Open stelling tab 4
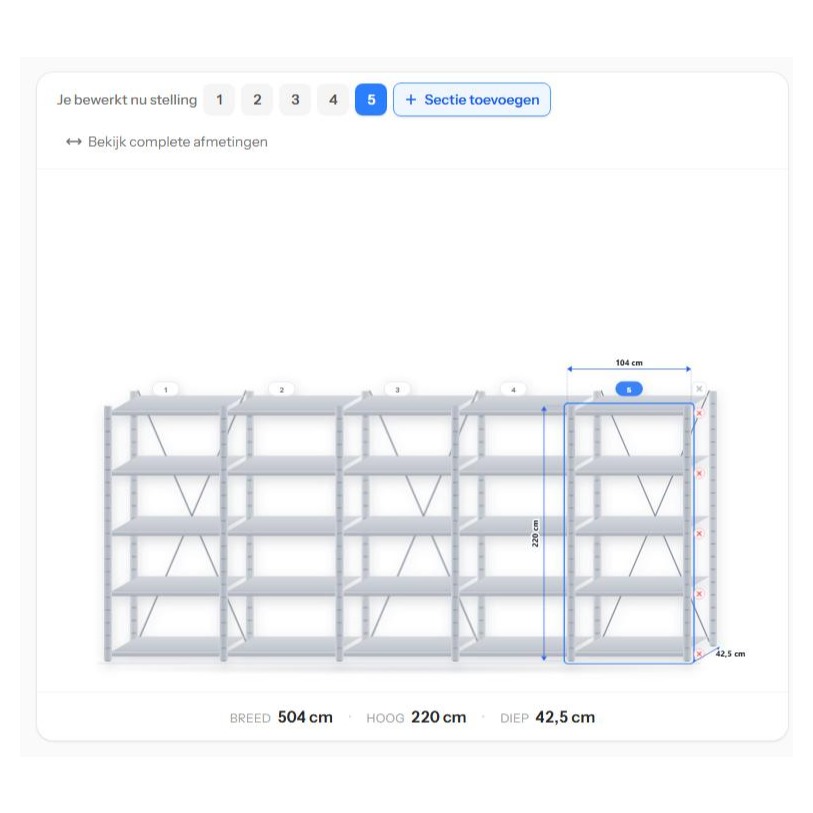Screen dimensions: 813x813 tap(333, 100)
